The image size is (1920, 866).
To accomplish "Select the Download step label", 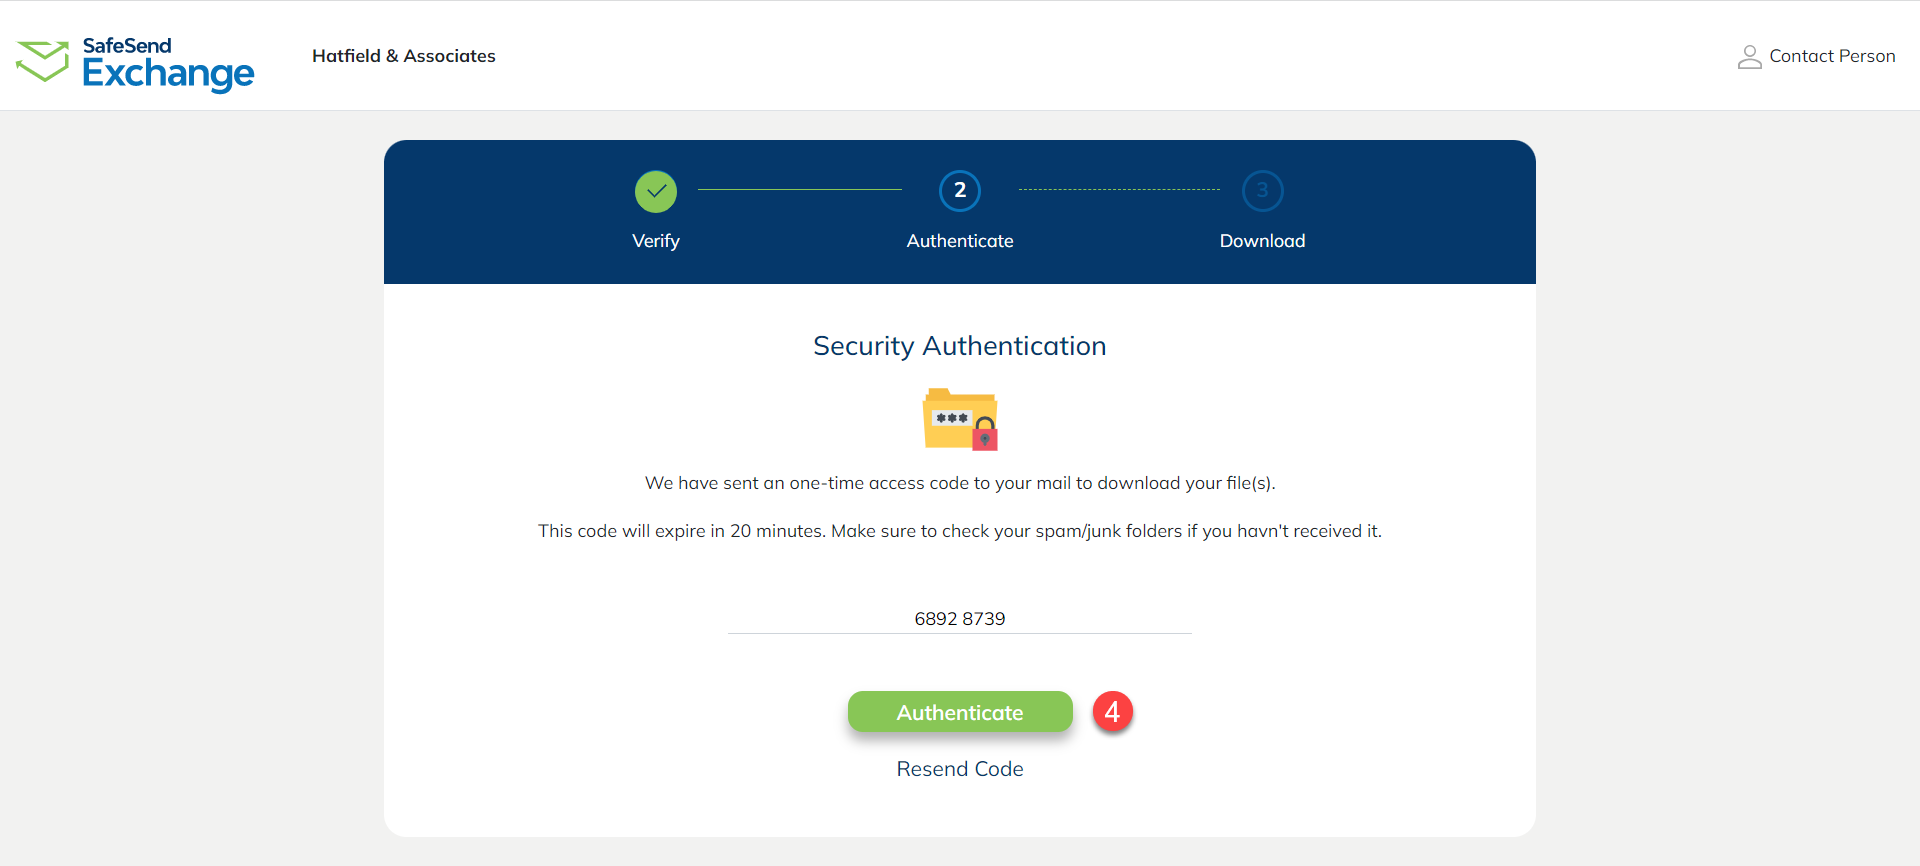I will pyautogui.click(x=1262, y=240).
